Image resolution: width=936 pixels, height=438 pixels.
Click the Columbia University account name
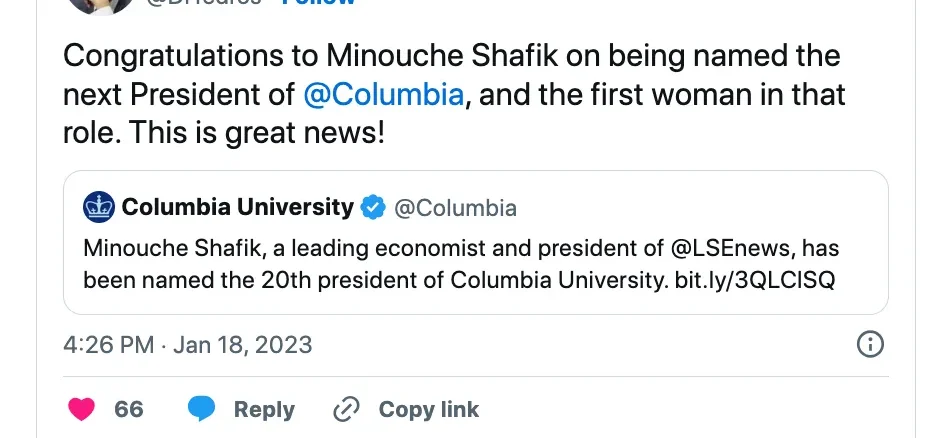(x=237, y=208)
